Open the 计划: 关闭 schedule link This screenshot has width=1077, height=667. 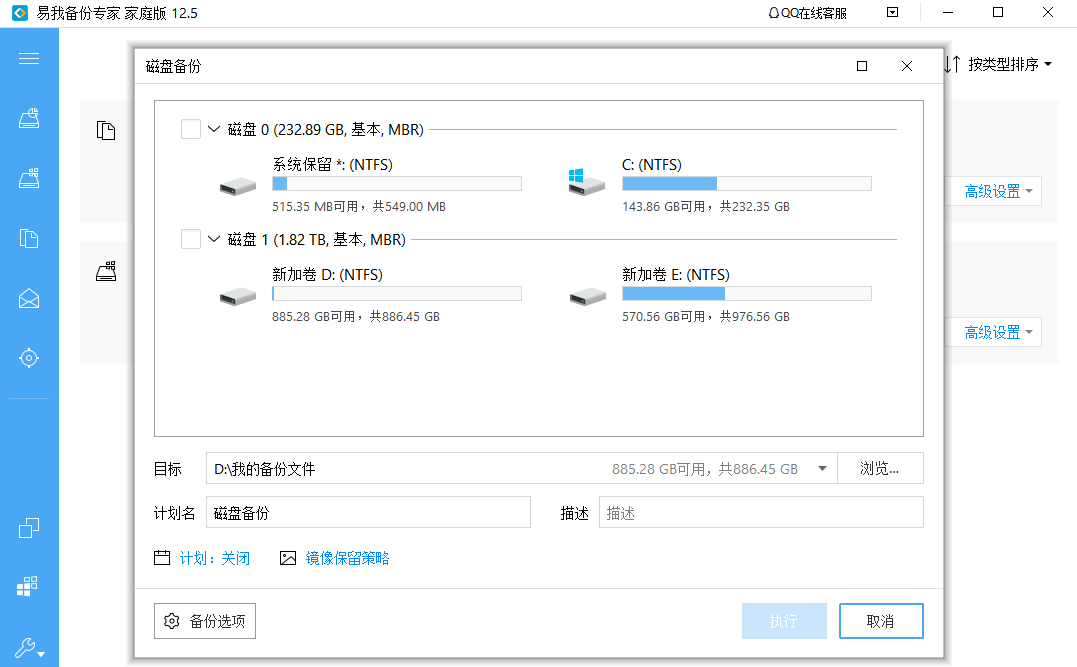click(x=214, y=558)
